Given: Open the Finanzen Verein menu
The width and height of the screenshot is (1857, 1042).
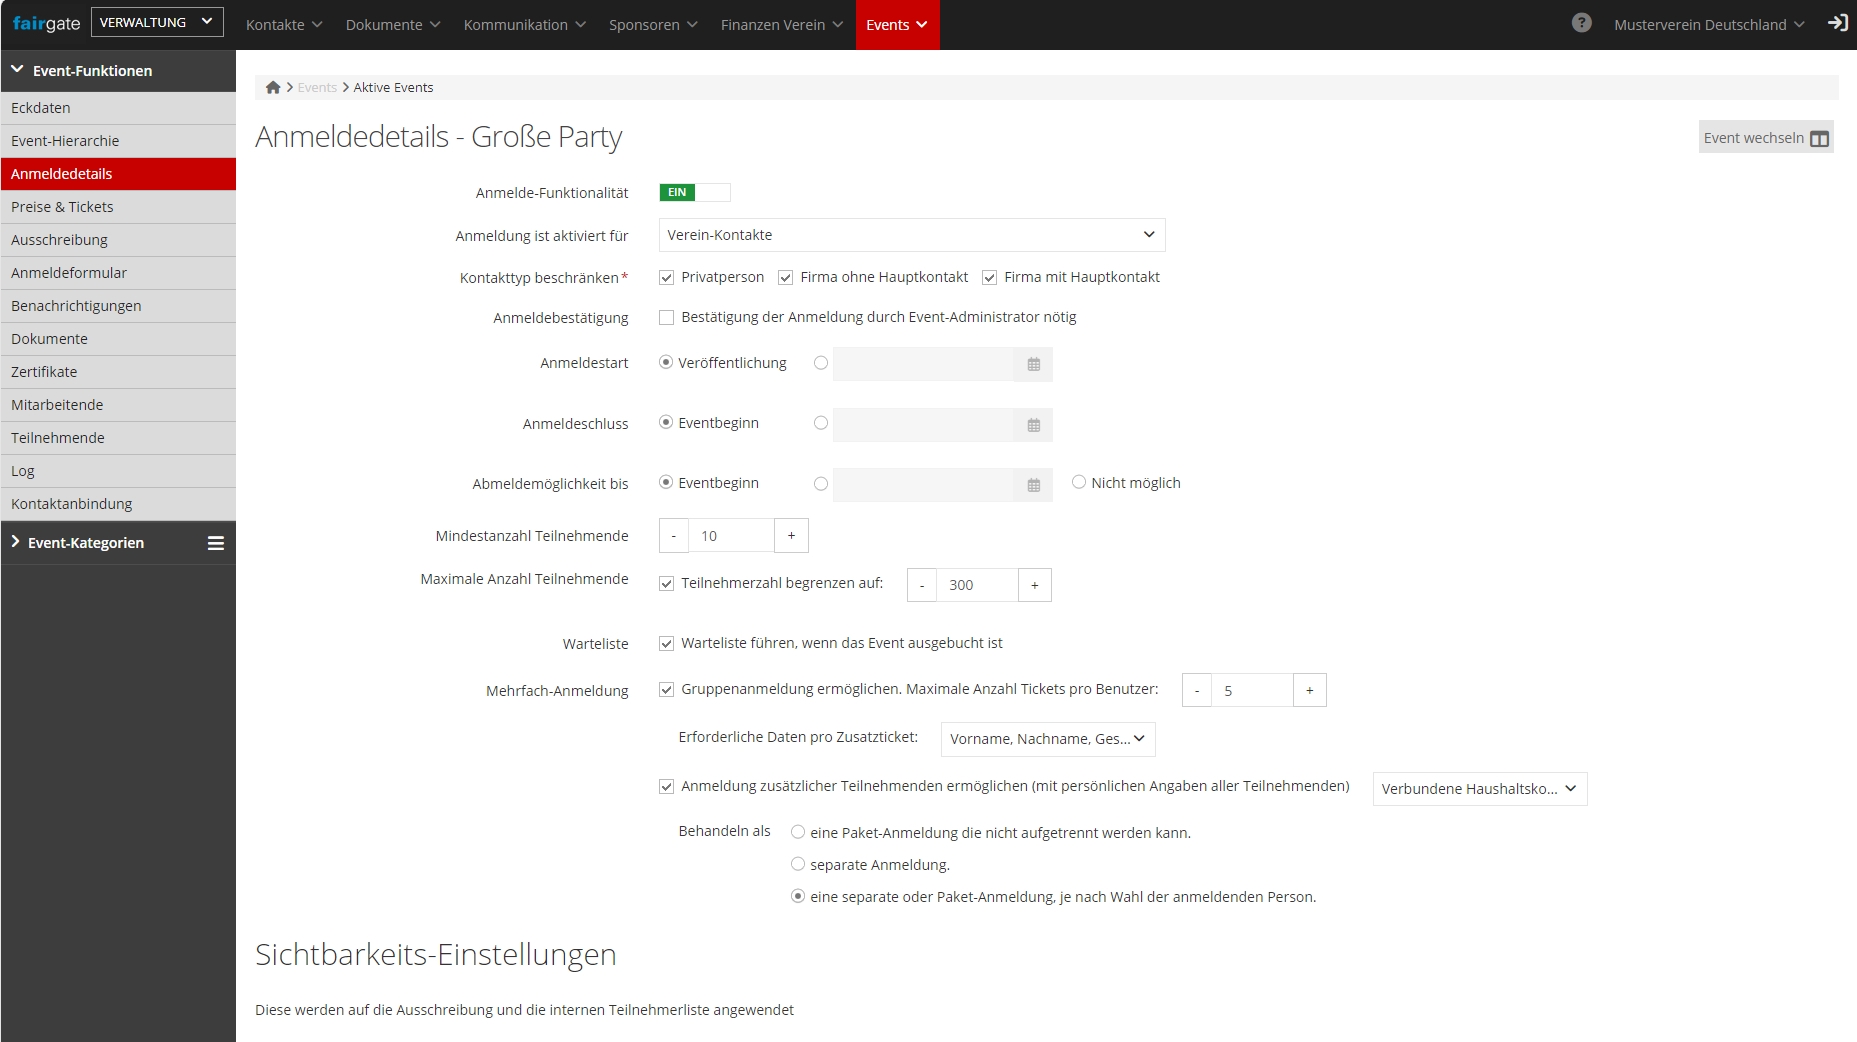Looking at the screenshot, I should [782, 24].
